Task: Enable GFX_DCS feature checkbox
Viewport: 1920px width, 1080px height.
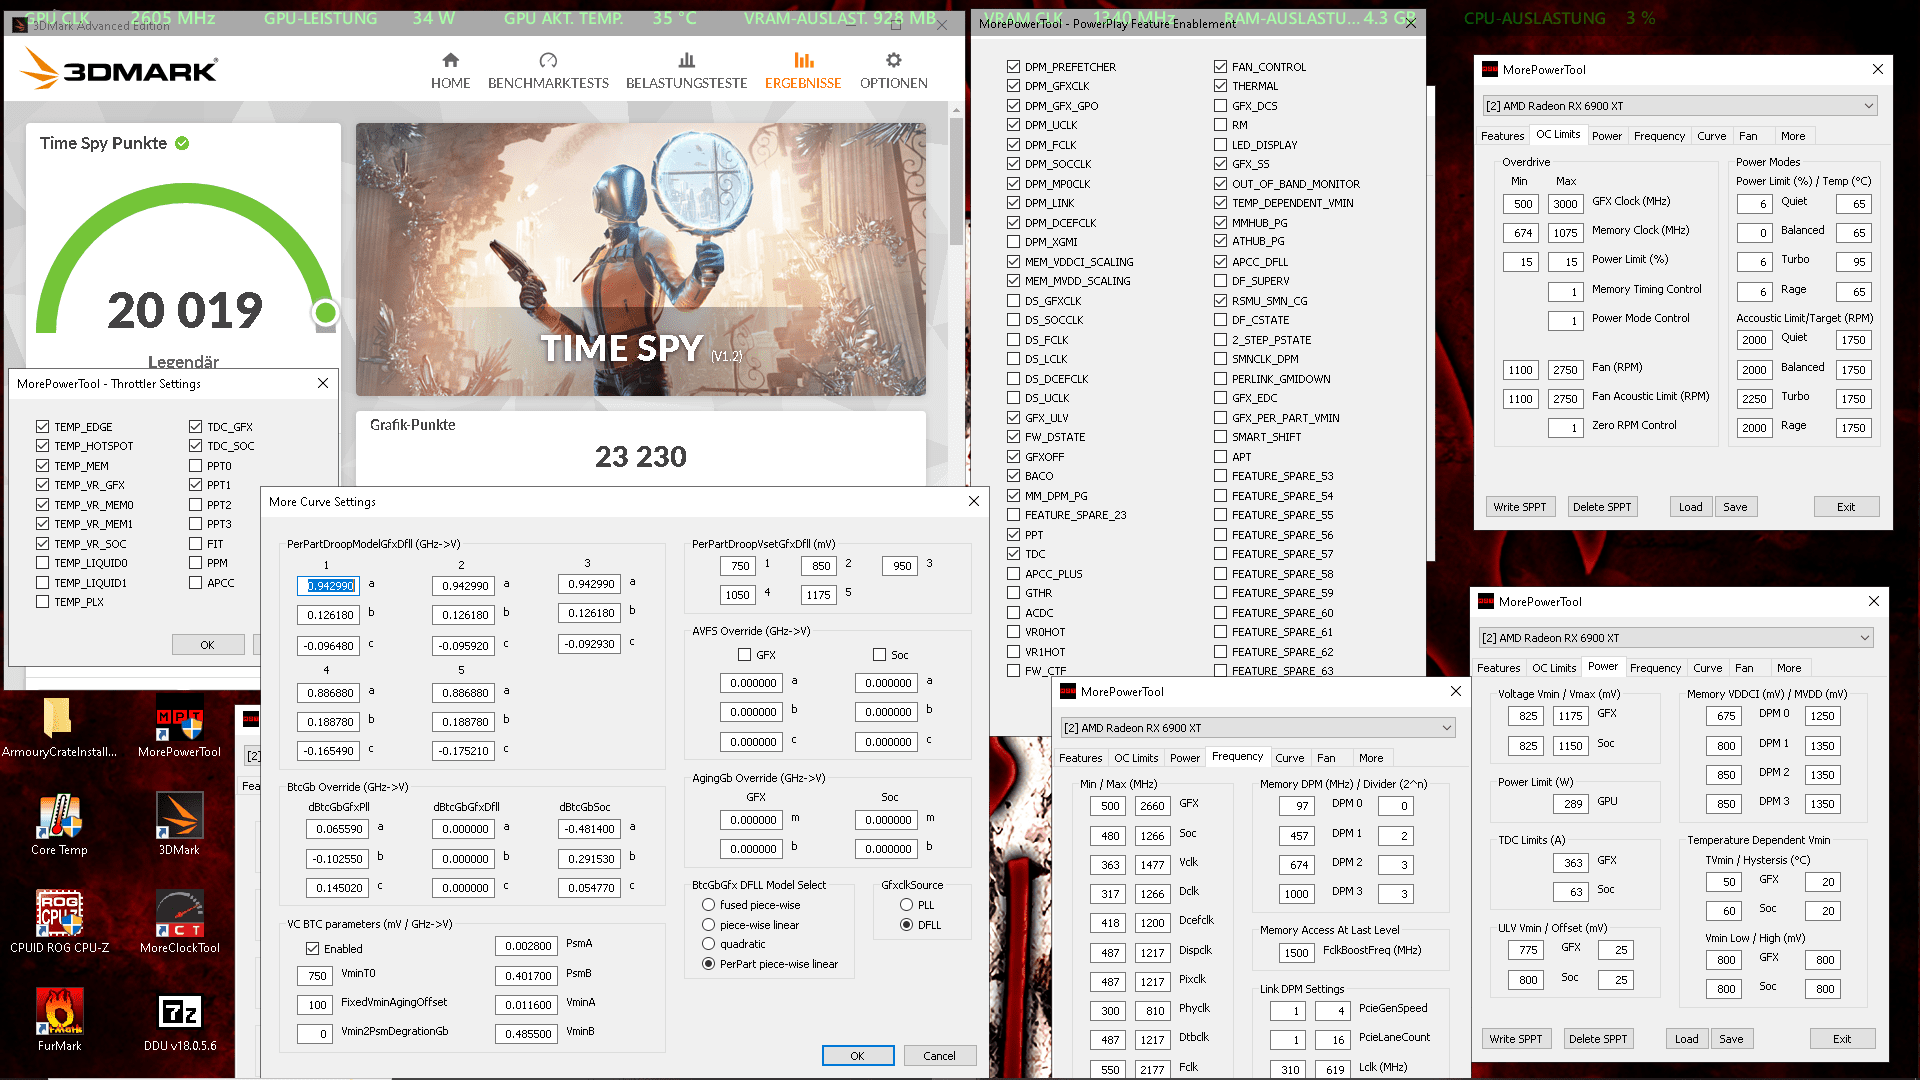Action: 1220,105
